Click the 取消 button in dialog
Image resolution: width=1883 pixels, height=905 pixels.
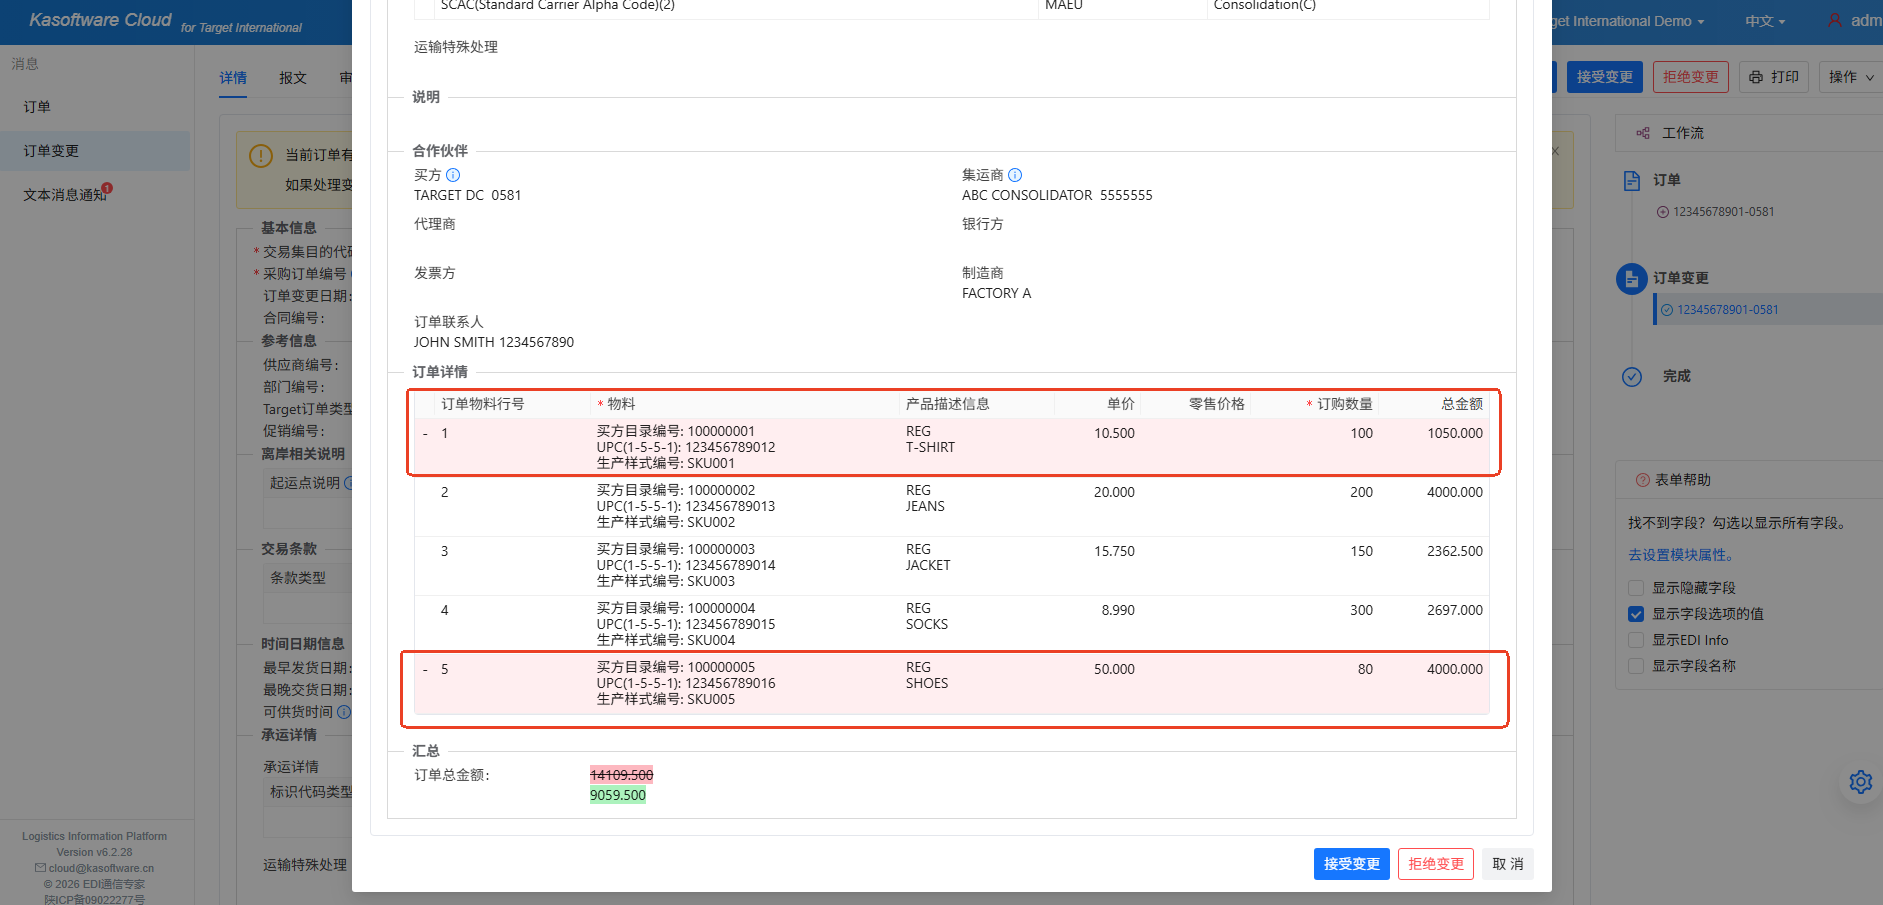[1507, 864]
